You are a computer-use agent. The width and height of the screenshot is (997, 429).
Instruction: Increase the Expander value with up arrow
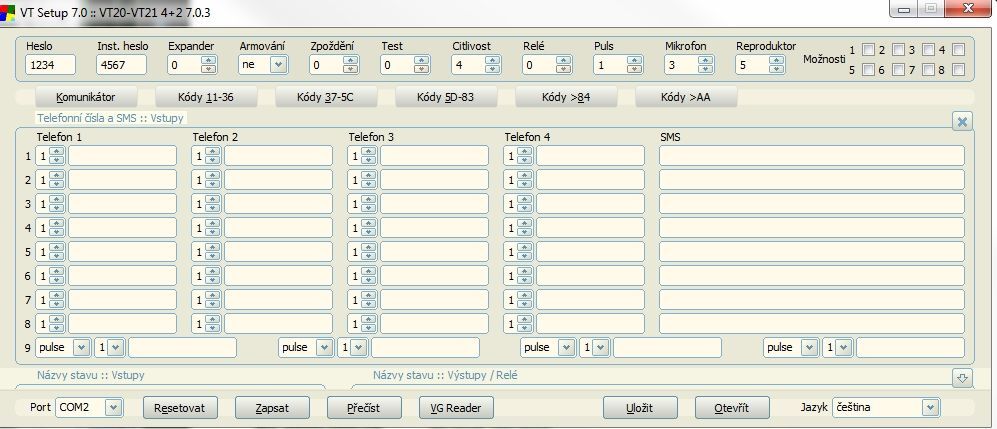tap(208, 60)
